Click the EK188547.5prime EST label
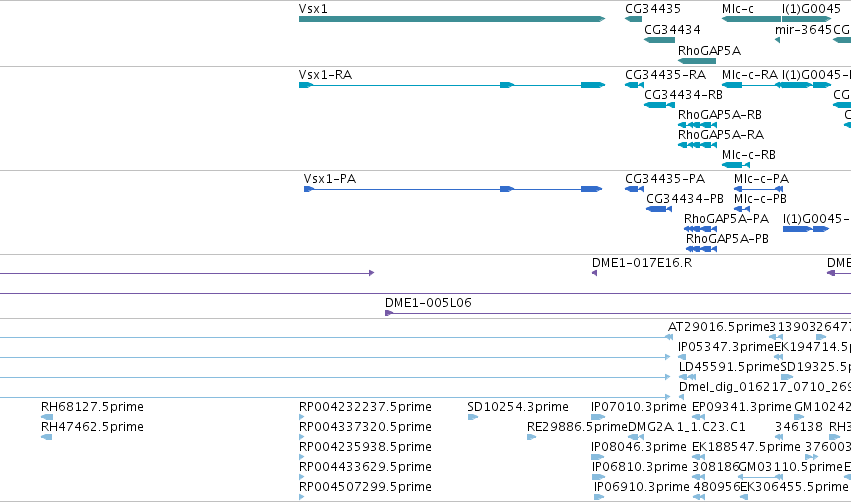Image resolution: width=851 pixels, height=502 pixels. pyautogui.click(x=746, y=447)
